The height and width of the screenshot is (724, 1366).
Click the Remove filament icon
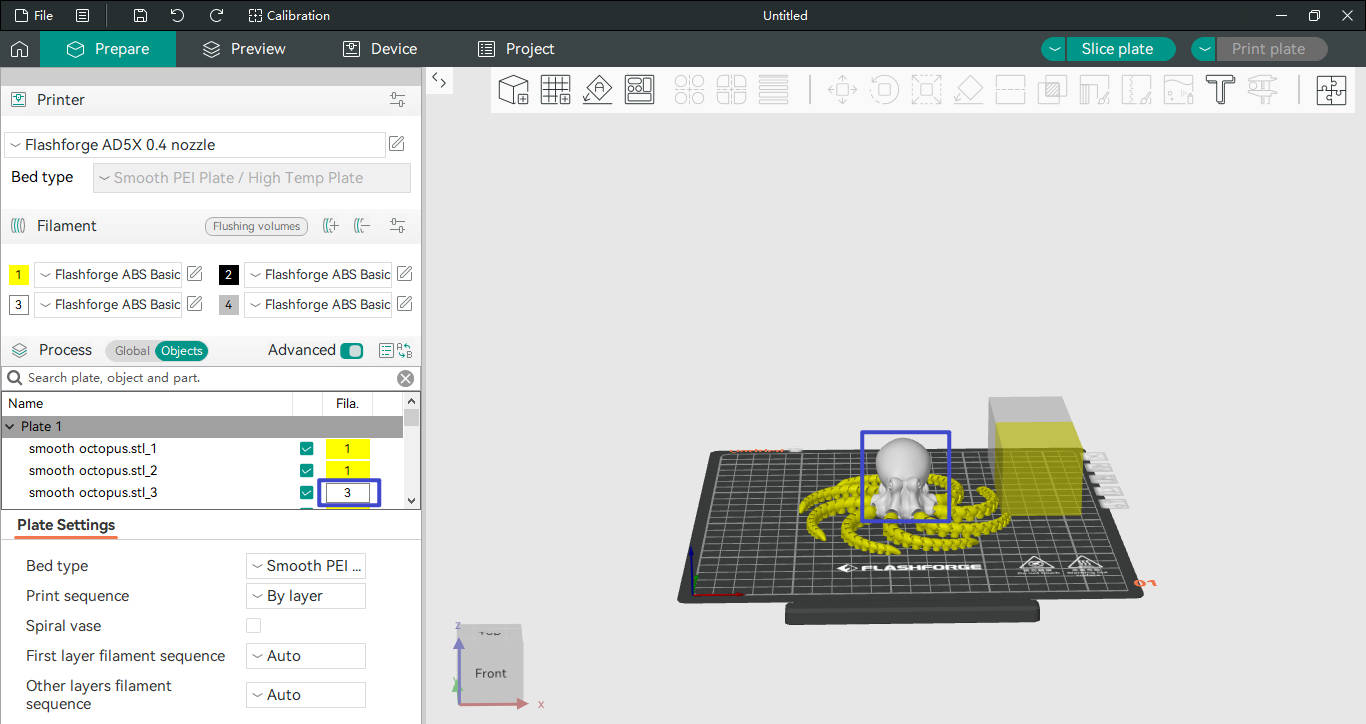[362, 226]
